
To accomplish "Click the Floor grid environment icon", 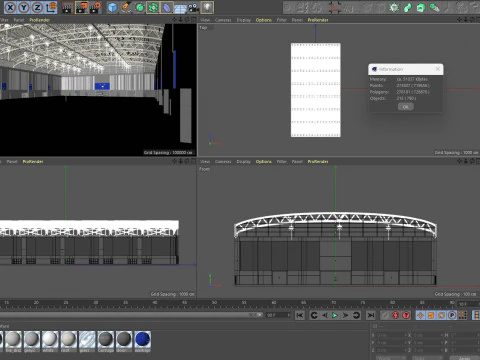I will [x=180, y=7].
